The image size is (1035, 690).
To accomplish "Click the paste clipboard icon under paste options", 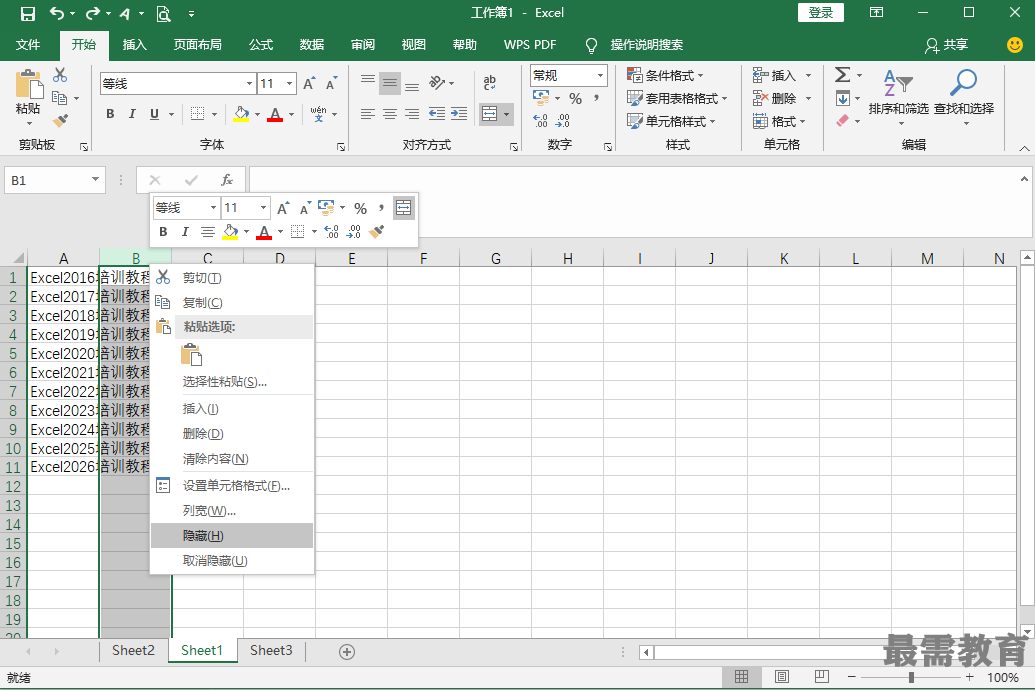I will click(191, 355).
